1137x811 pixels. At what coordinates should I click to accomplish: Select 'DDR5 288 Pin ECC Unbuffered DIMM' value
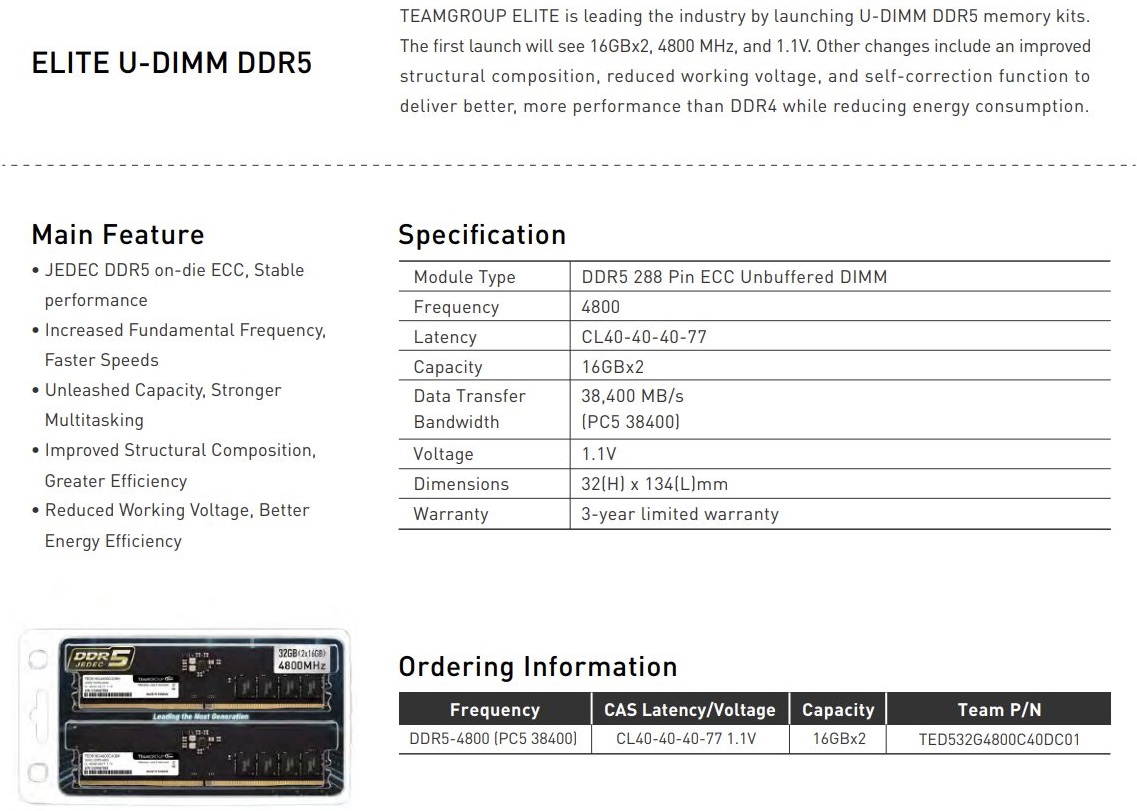click(734, 277)
